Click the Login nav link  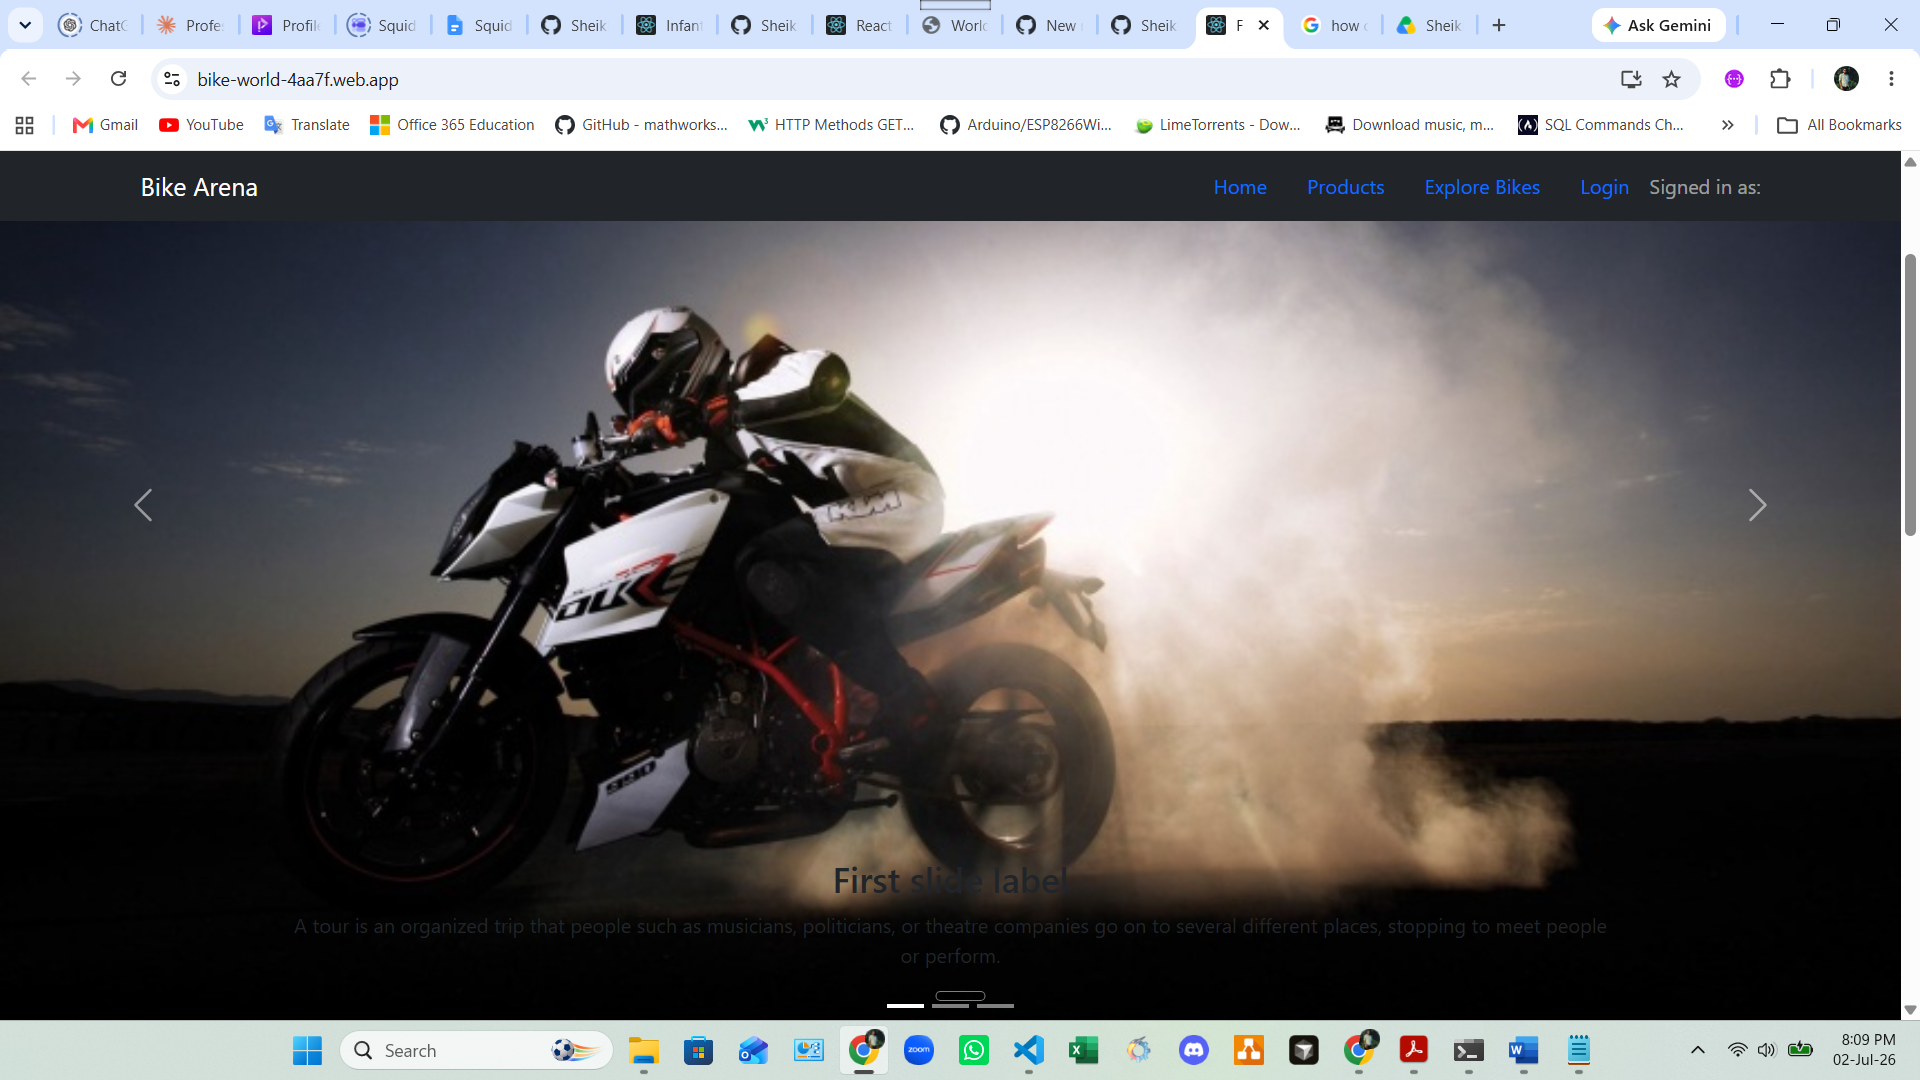pos(1604,187)
